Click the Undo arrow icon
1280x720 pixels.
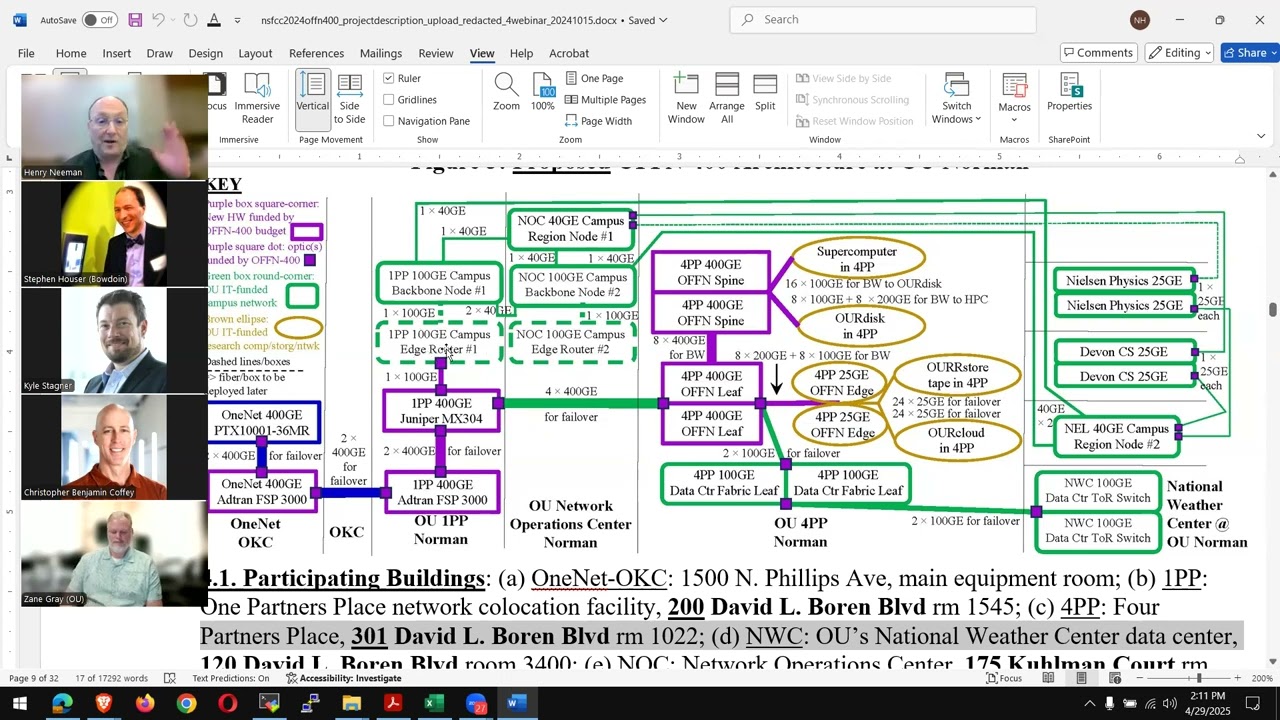(159, 20)
